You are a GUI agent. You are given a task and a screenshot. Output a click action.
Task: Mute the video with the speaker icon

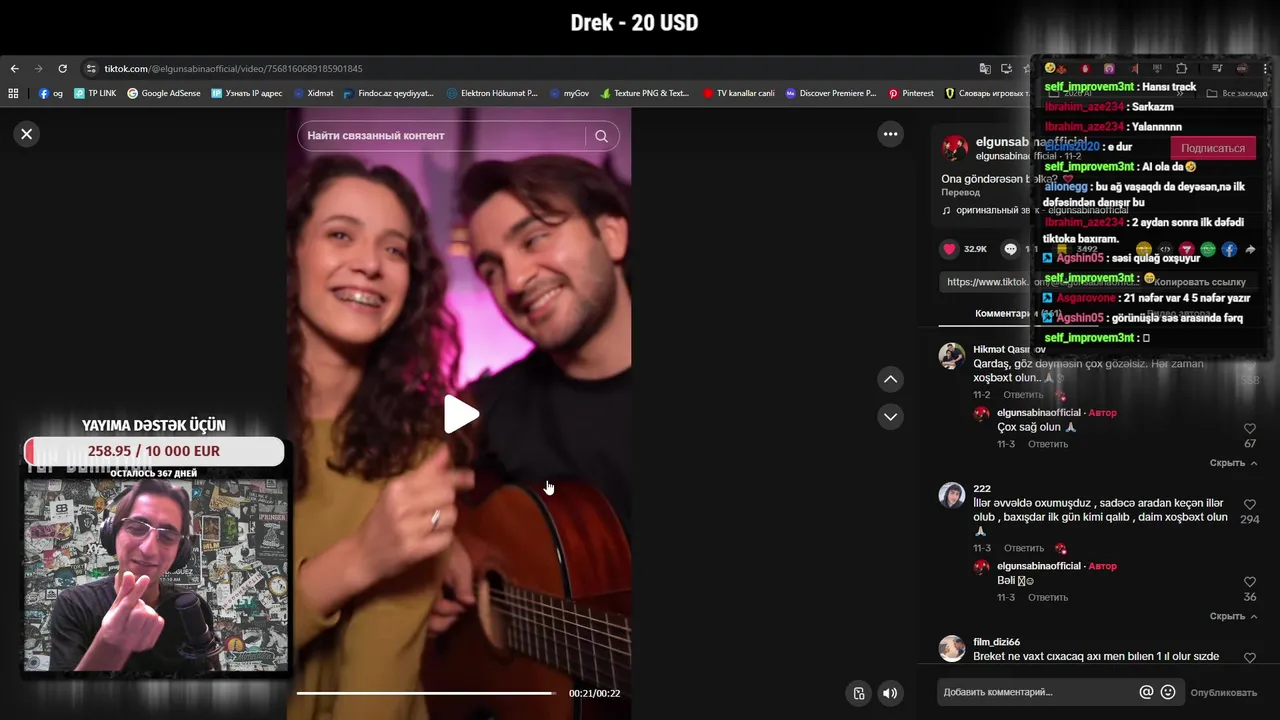tap(889, 693)
